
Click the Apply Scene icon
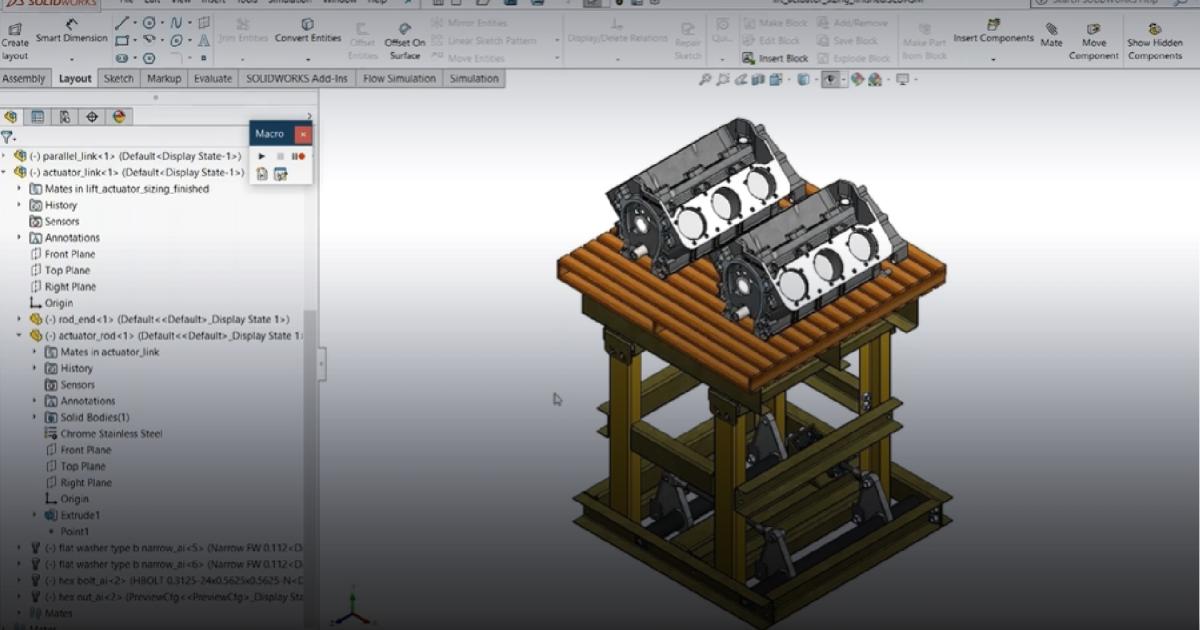[875, 79]
